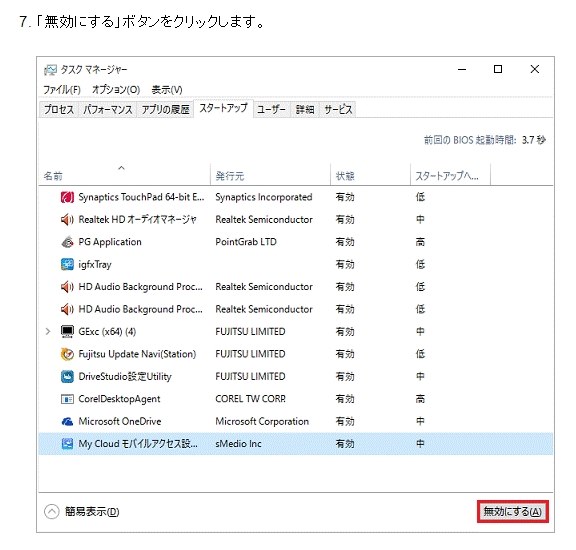
Task: Click the igfxTray icon
Action: tap(67, 265)
